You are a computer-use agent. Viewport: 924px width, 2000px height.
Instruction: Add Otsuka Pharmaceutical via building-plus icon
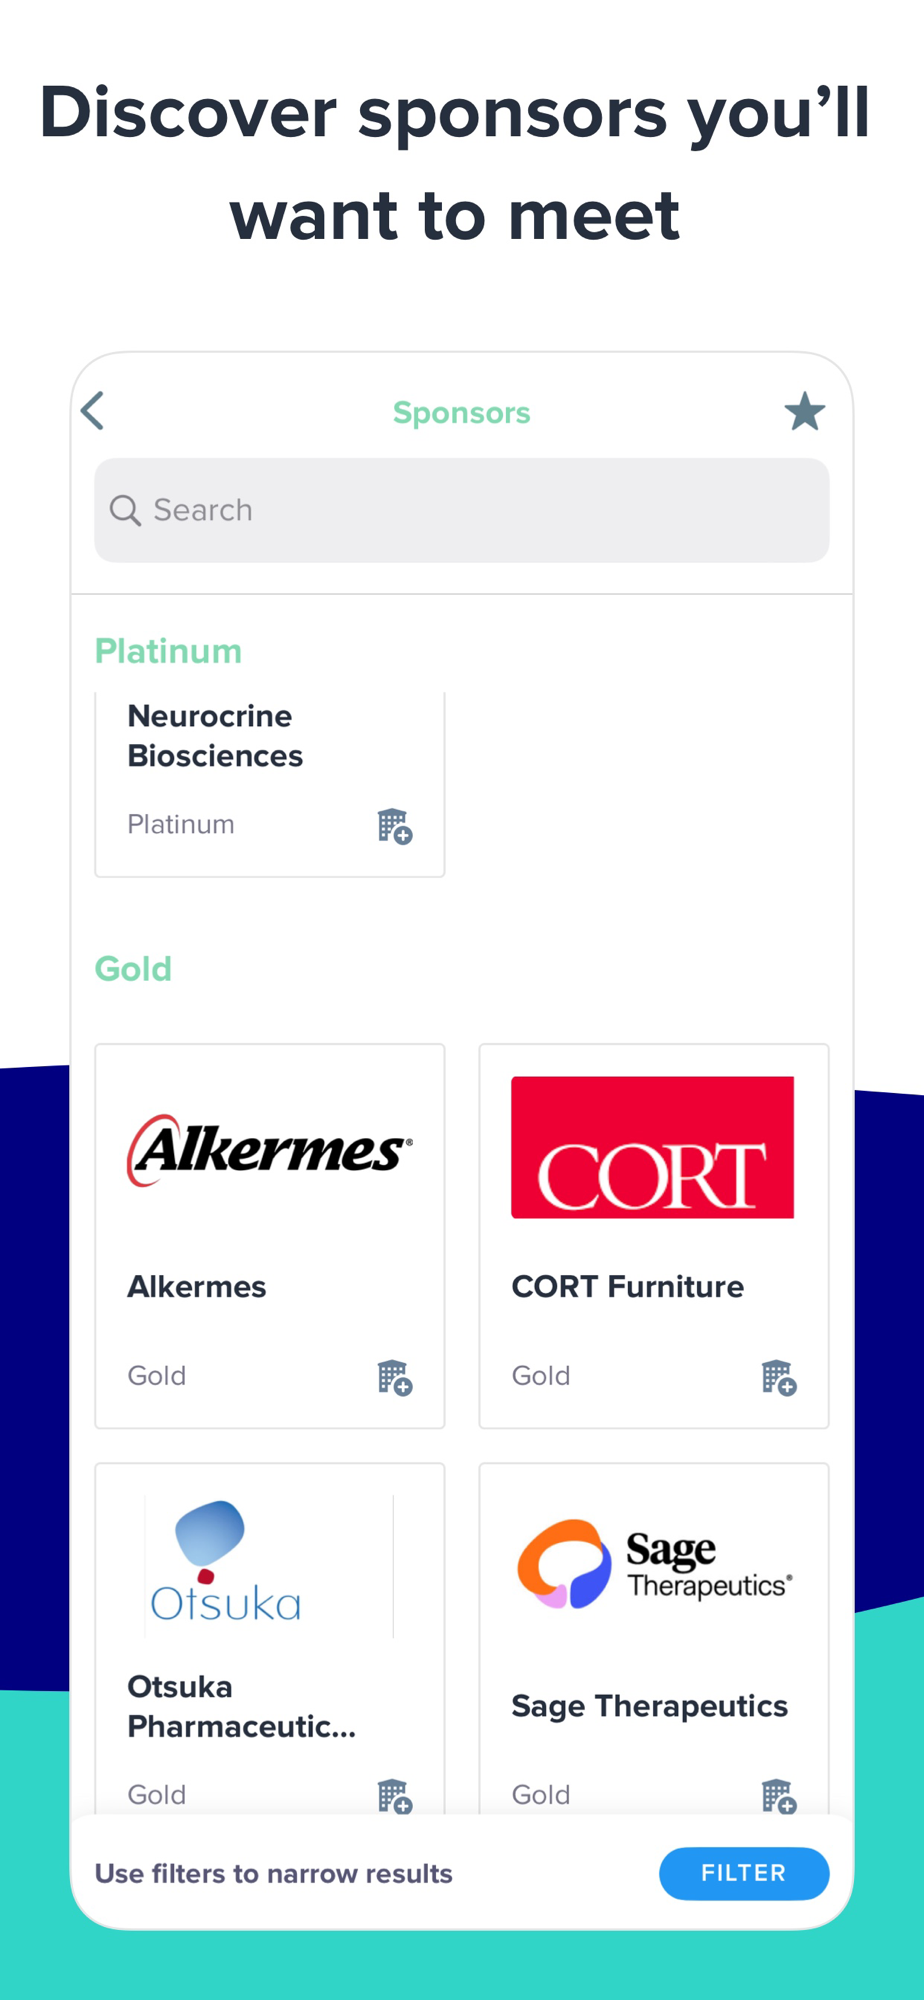395,1796
